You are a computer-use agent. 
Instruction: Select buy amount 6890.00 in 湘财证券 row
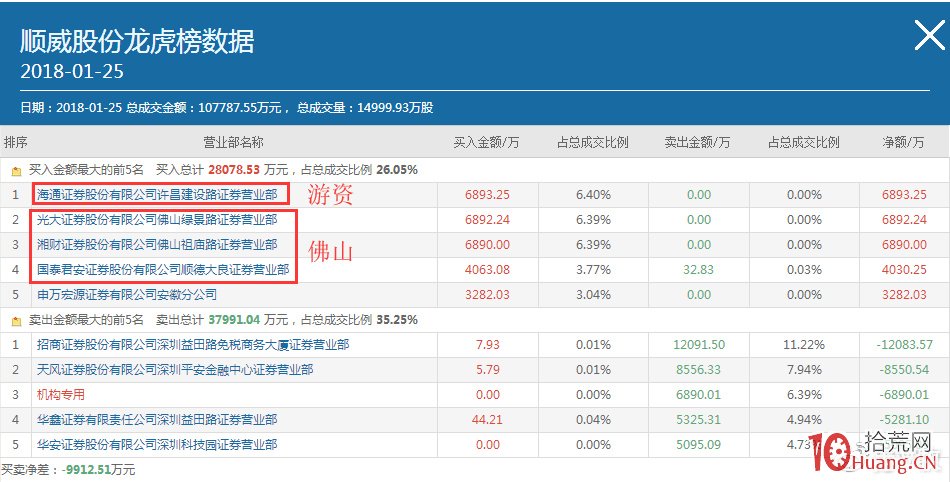(x=488, y=245)
